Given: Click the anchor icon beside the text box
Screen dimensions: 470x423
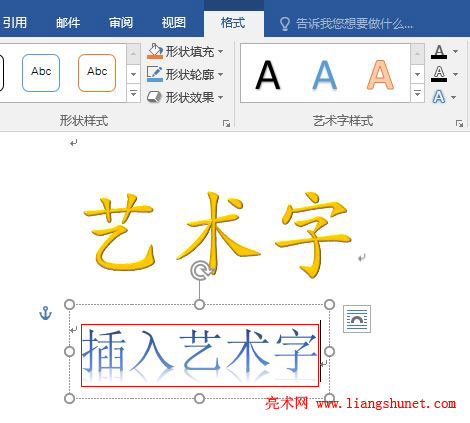Looking at the screenshot, I should [x=45, y=313].
